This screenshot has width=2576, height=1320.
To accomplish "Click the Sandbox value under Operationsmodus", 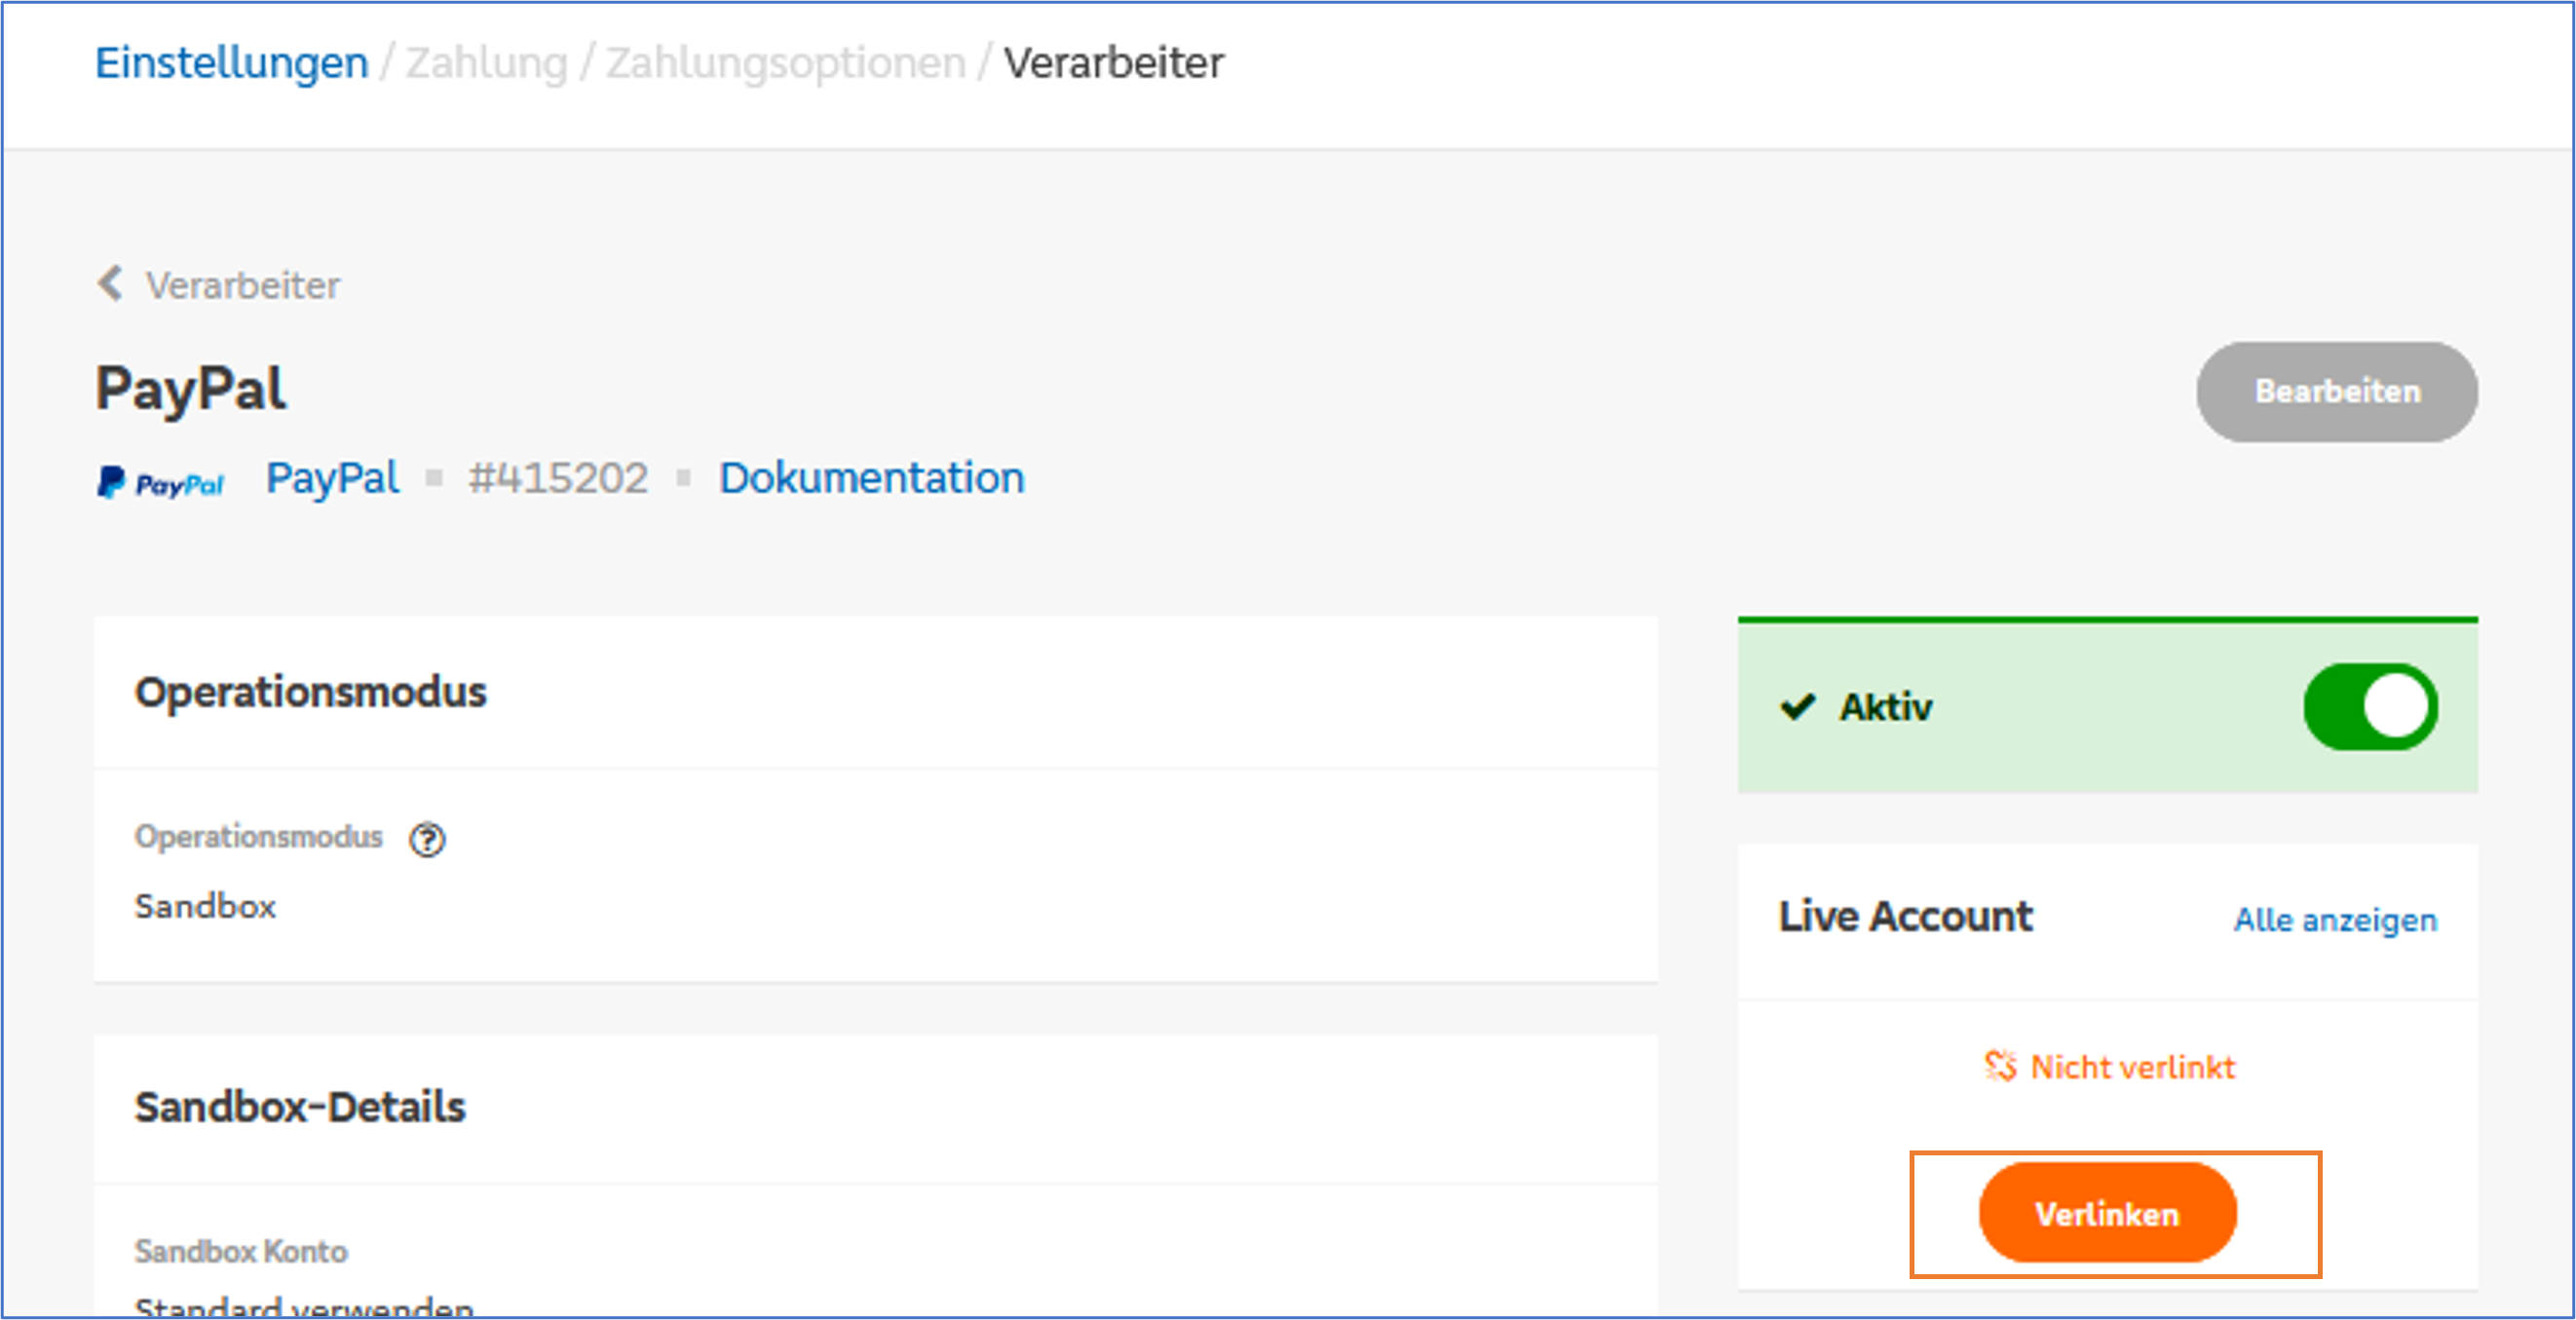I will [x=205, y=907].
